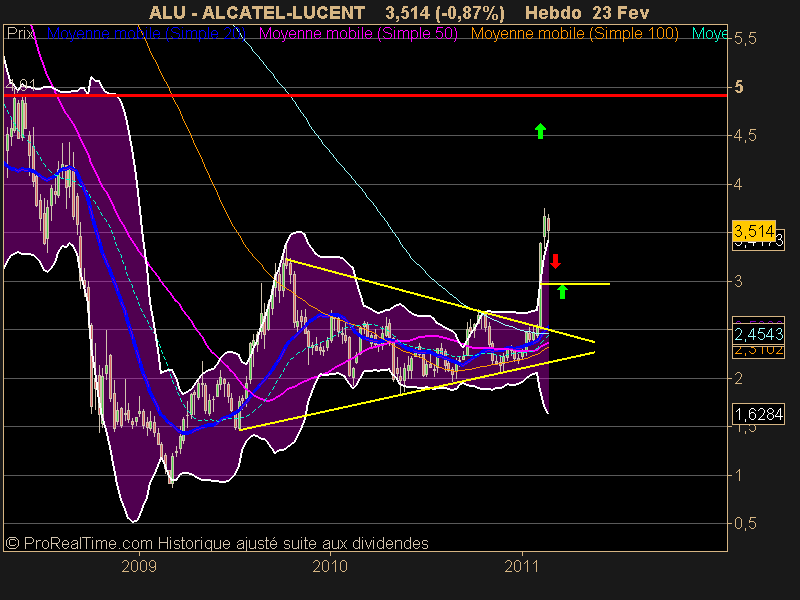The width and height of the screenshot is (800, 600).
Task: Click the "4,5" price axis label
Action: (745, 136)
